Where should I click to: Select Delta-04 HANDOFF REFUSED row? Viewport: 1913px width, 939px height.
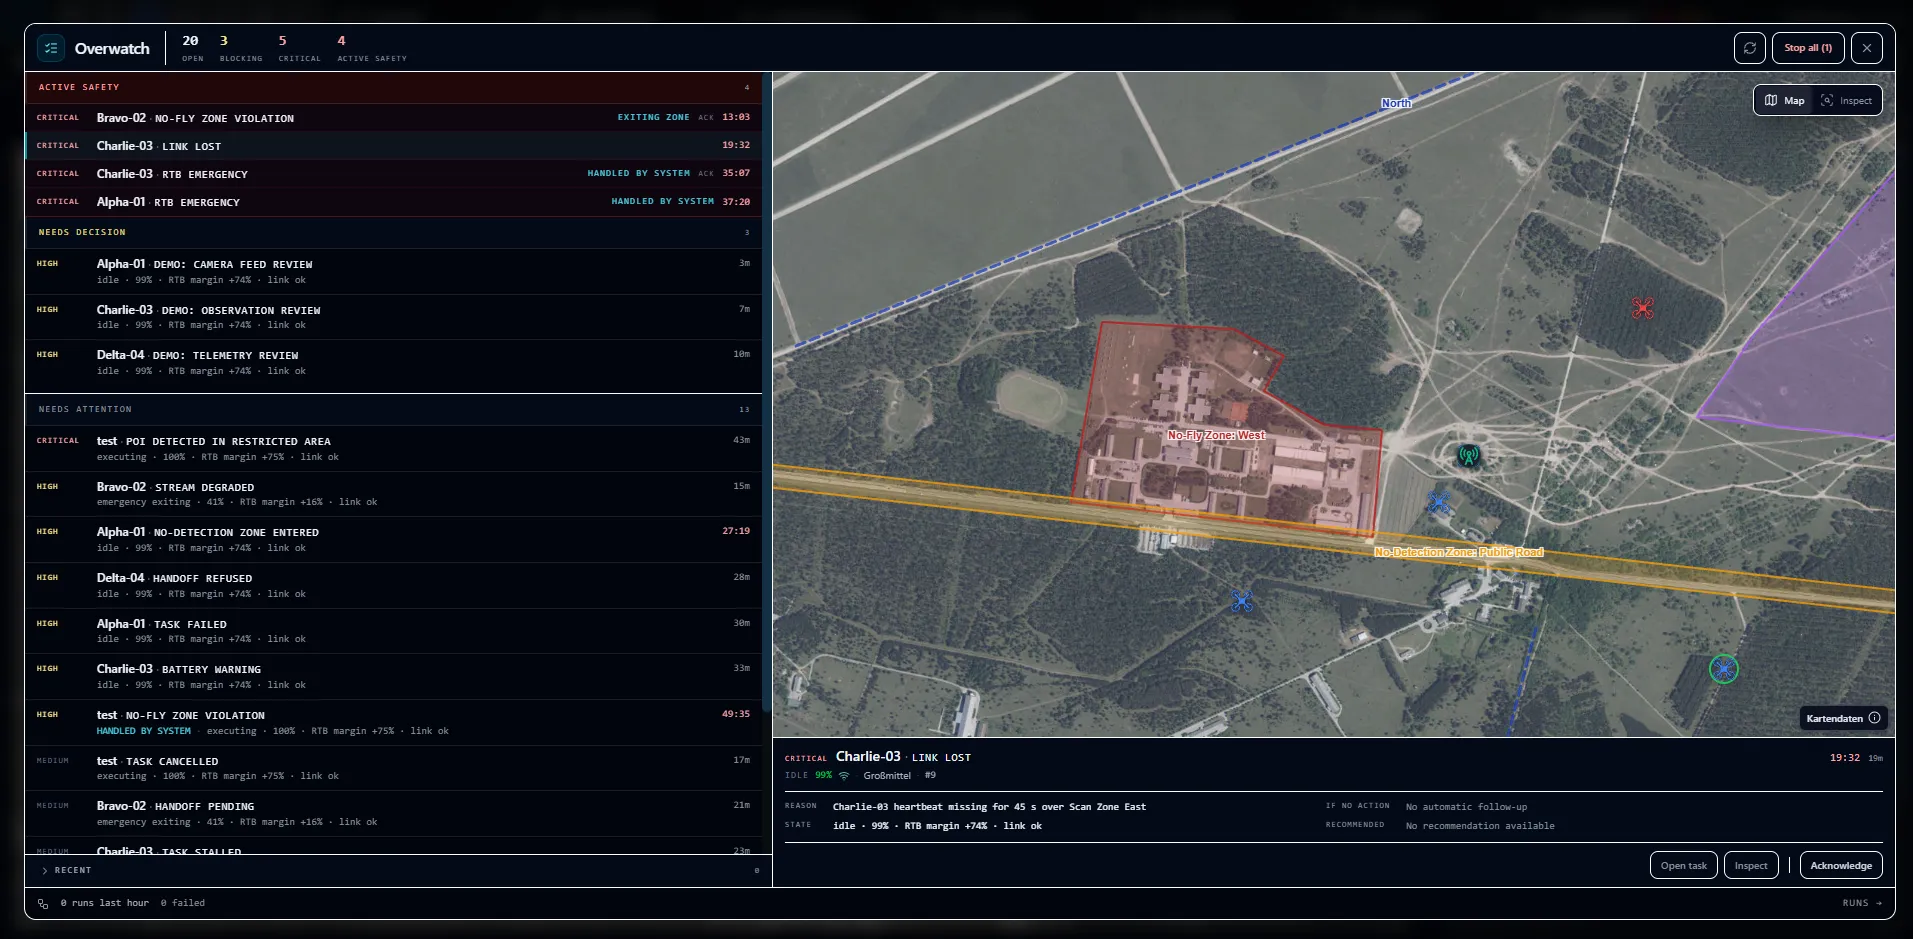[x=393, y=585]
